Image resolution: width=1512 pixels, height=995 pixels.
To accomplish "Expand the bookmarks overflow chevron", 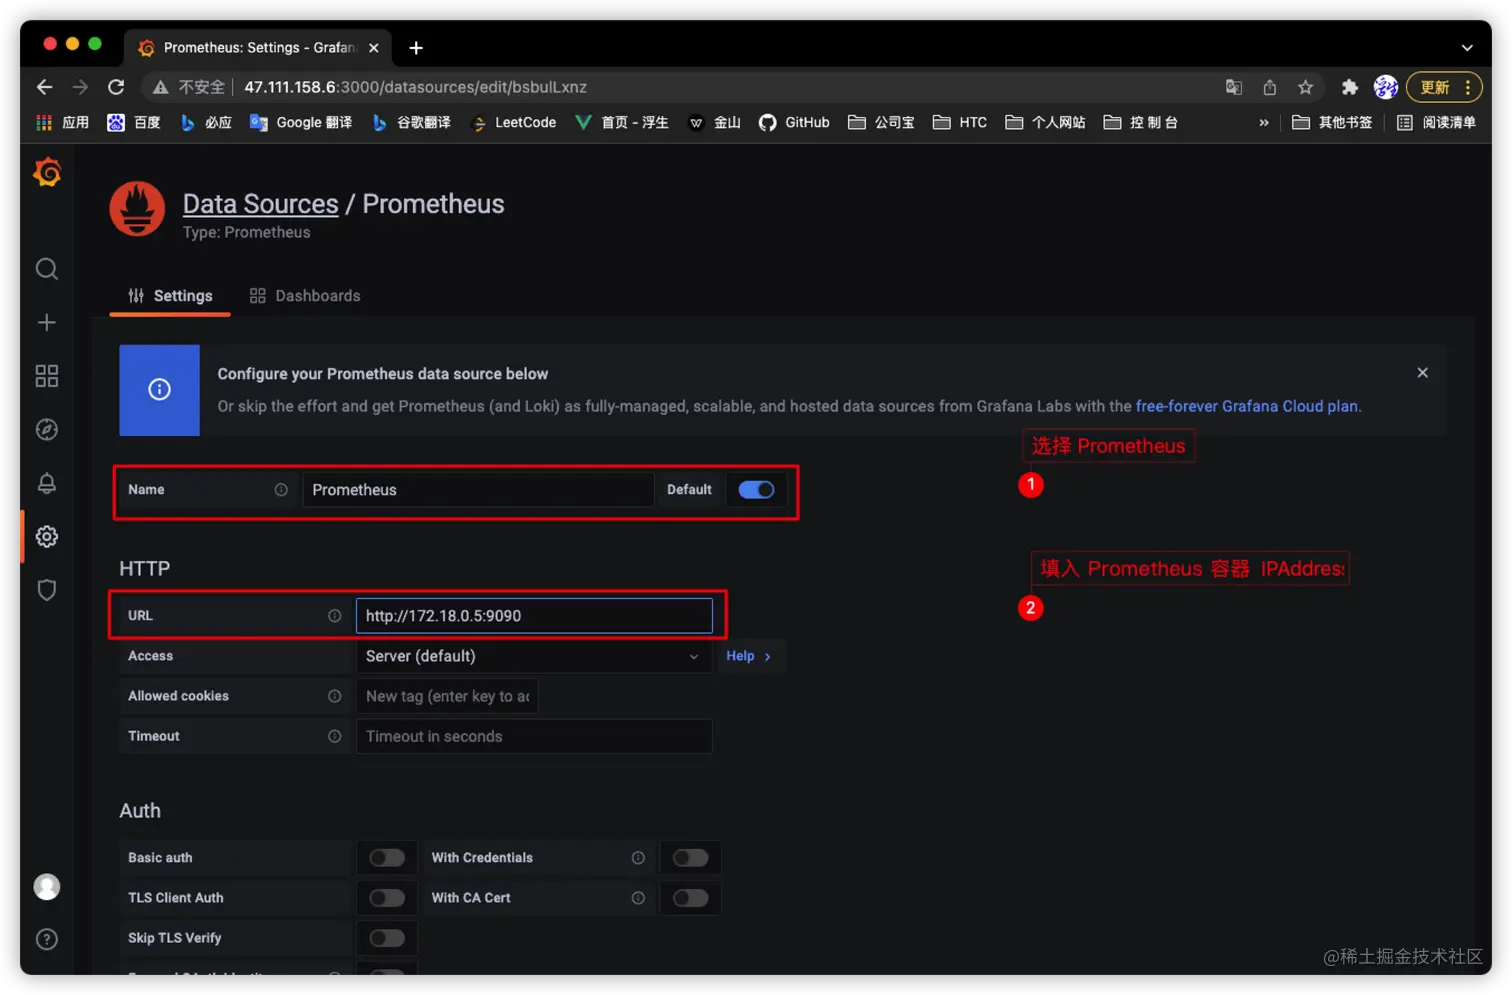I will pos(1264,123).
